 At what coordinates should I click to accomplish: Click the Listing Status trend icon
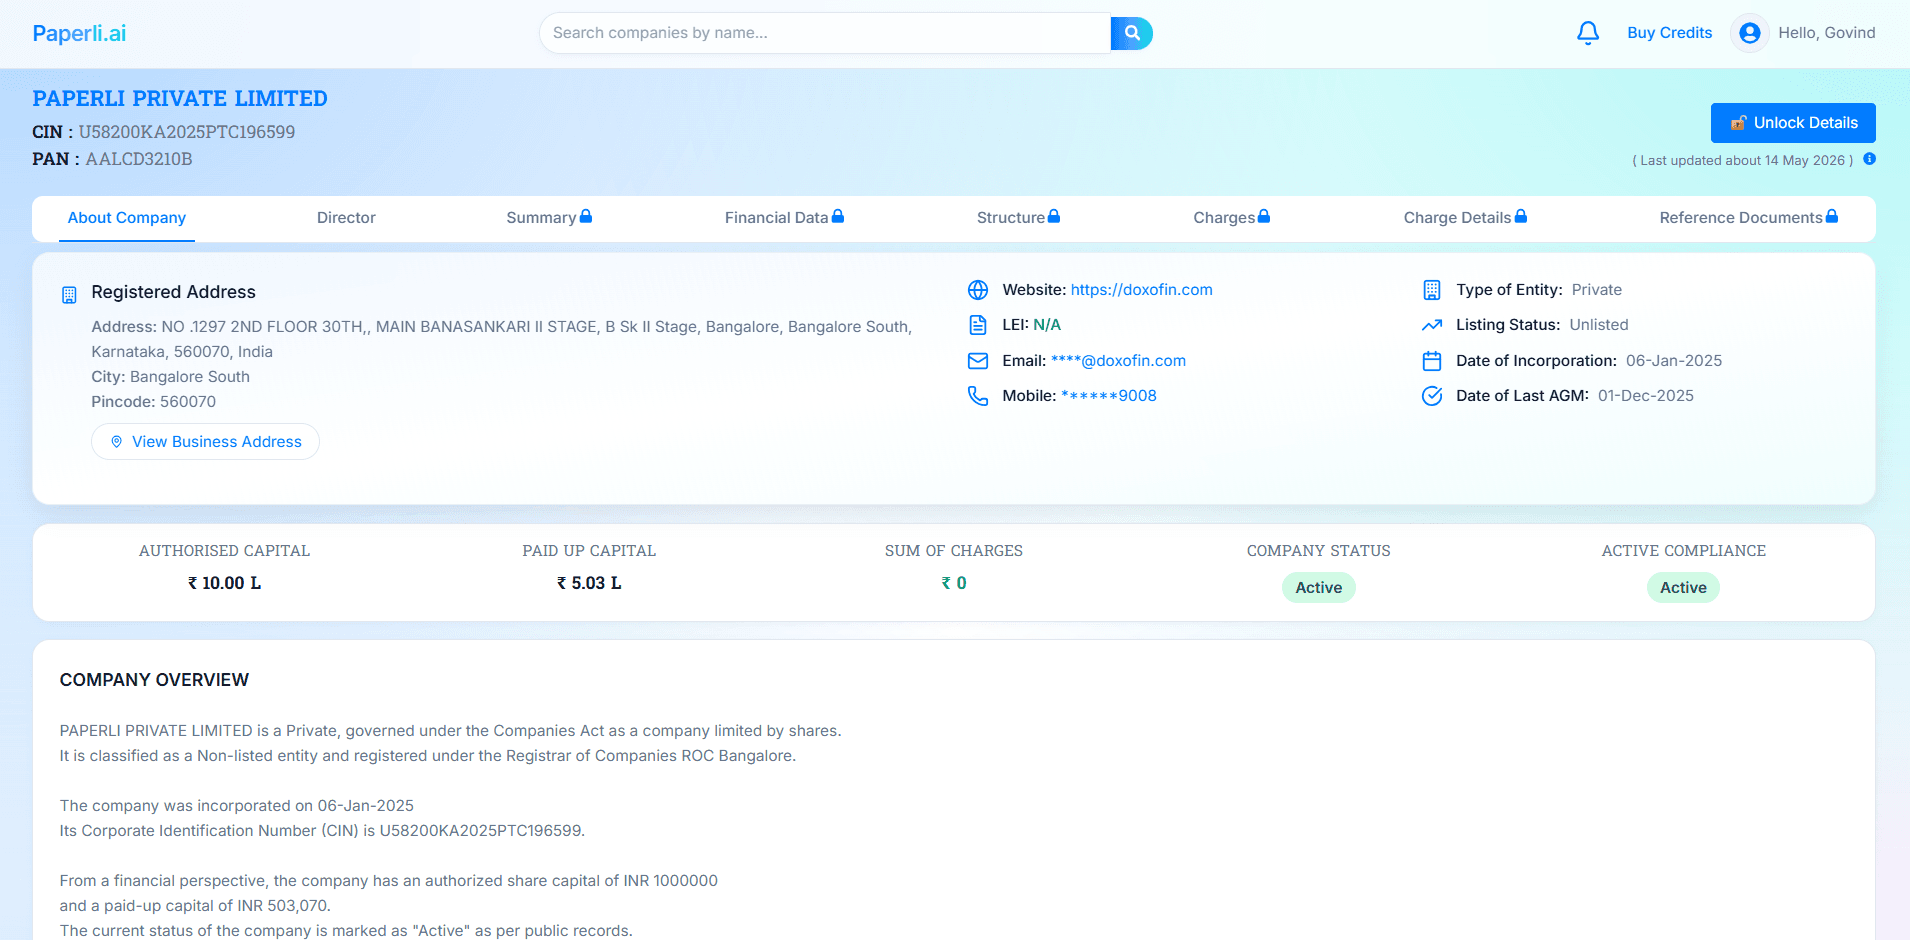pyautogui.click(x=1432, y=325)
